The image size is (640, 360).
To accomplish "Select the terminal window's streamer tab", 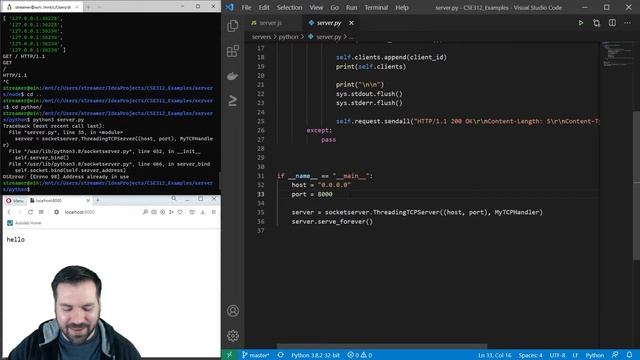I will [42, 7].
